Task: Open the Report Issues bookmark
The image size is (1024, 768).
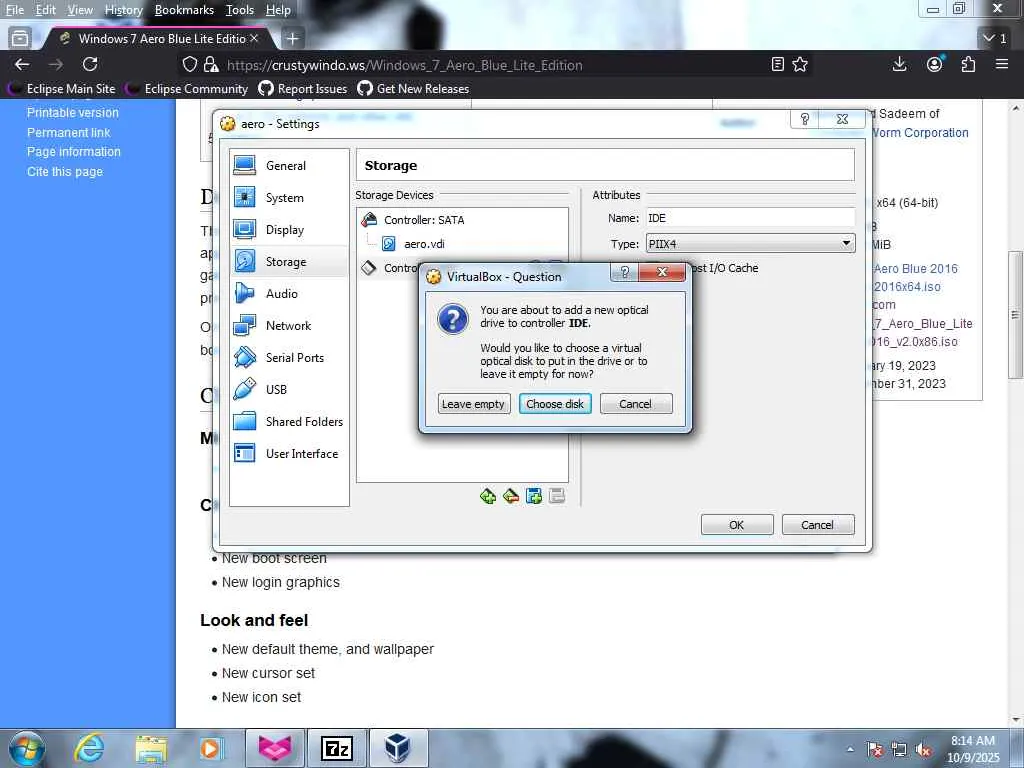Action: coord(303,88)
